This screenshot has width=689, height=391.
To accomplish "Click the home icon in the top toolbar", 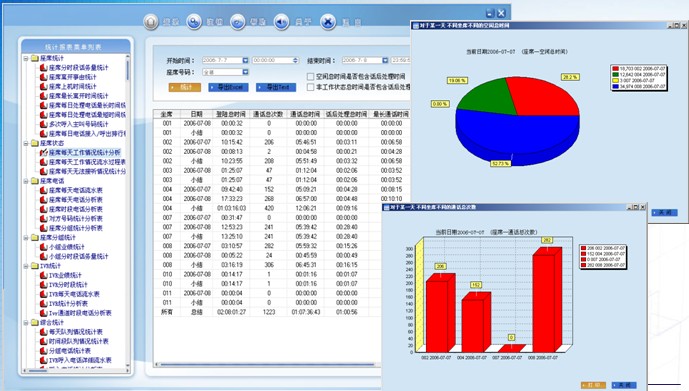I will [x=151, y=22].
